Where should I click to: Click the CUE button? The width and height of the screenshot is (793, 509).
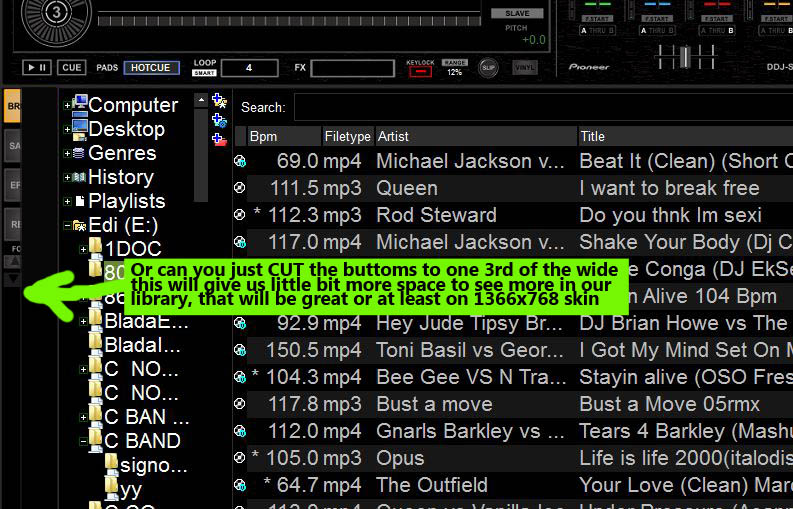coord(71,67)
